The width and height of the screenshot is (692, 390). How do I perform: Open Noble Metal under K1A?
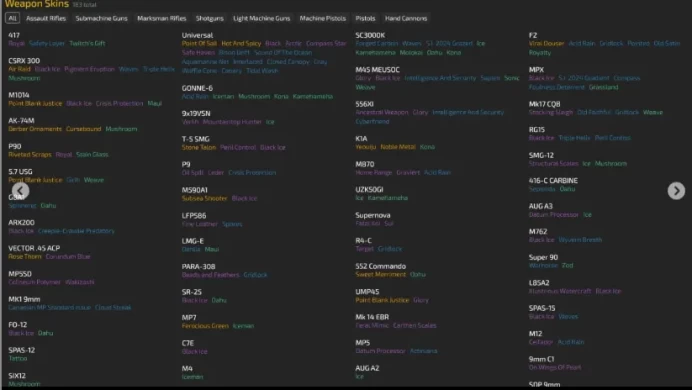pos(398,147)
